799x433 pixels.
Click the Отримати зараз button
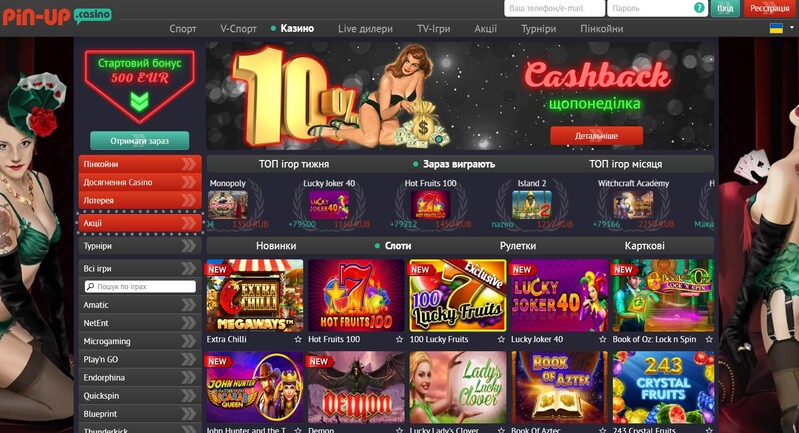140,141
